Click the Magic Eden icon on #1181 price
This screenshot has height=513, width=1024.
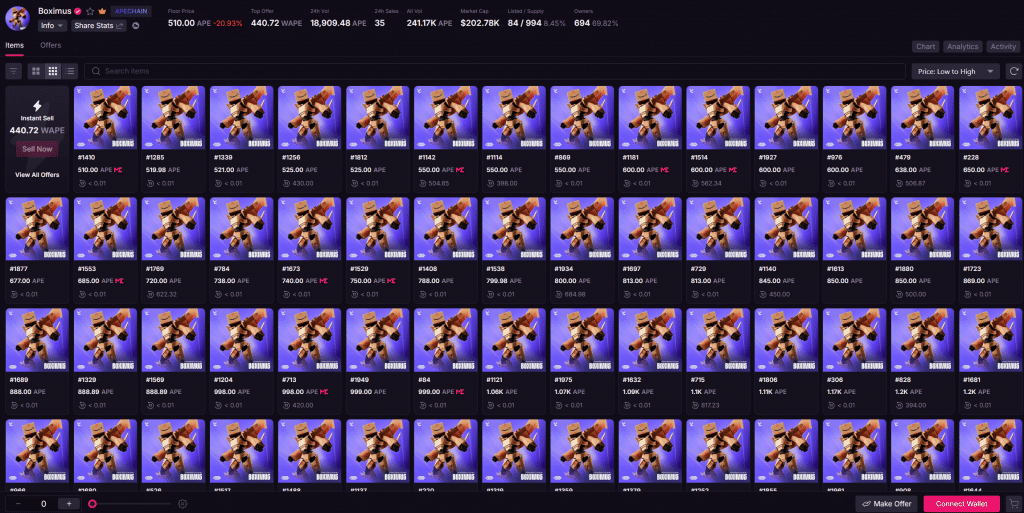[x=664, y=170]
